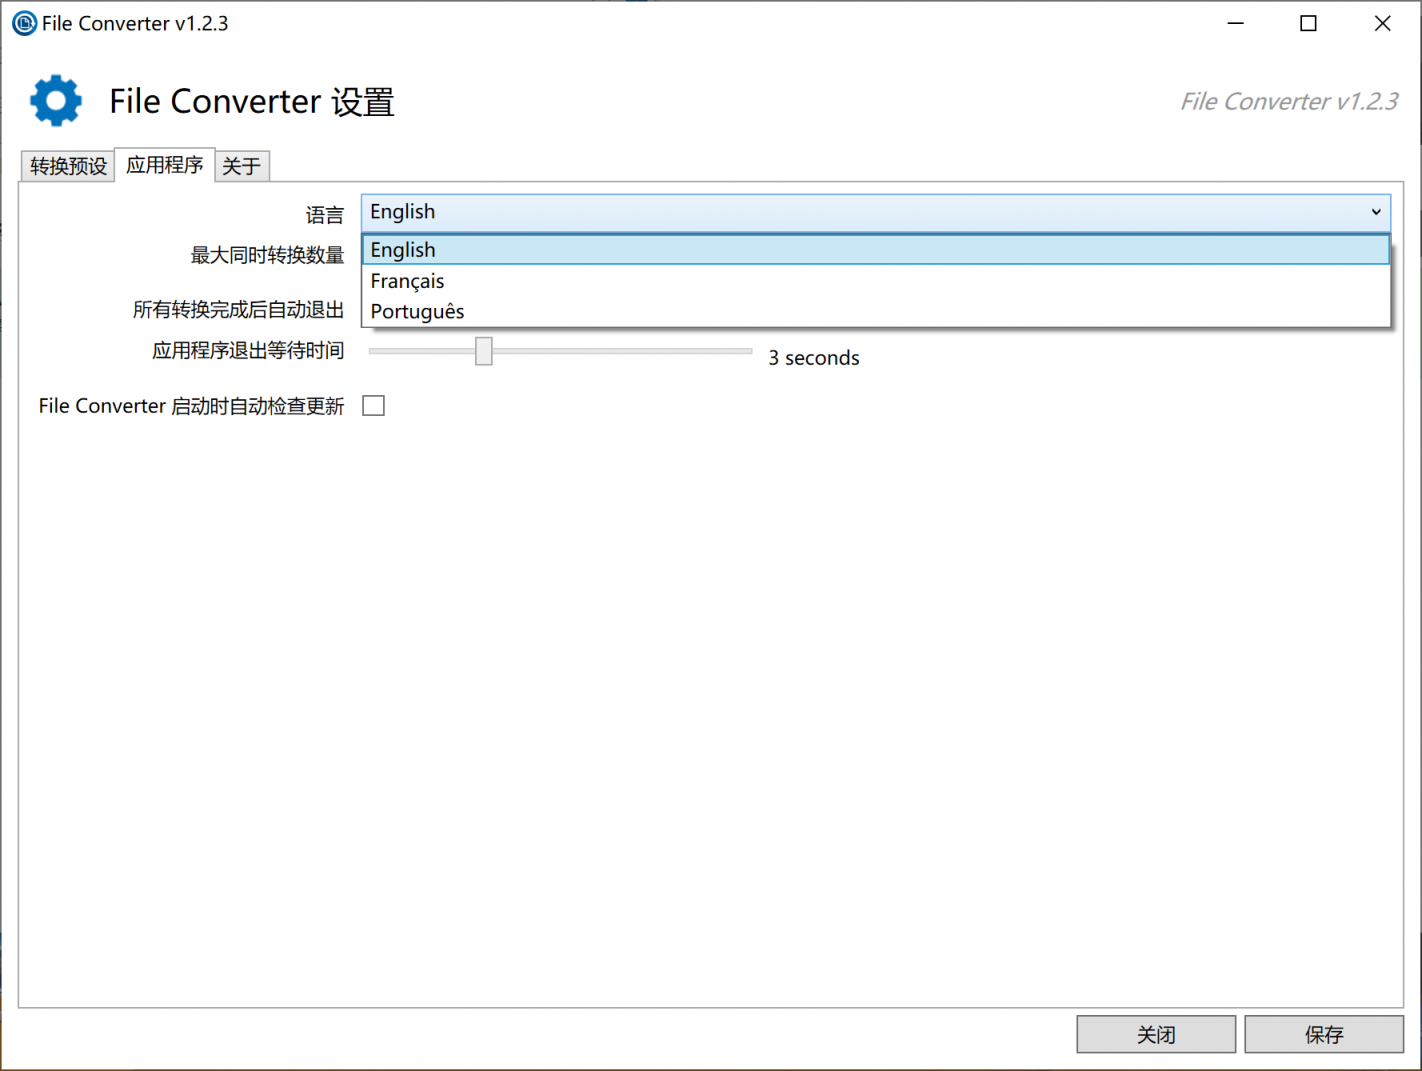Select the 应用程序 tab

pyautogui.click(x=165, y=165)
